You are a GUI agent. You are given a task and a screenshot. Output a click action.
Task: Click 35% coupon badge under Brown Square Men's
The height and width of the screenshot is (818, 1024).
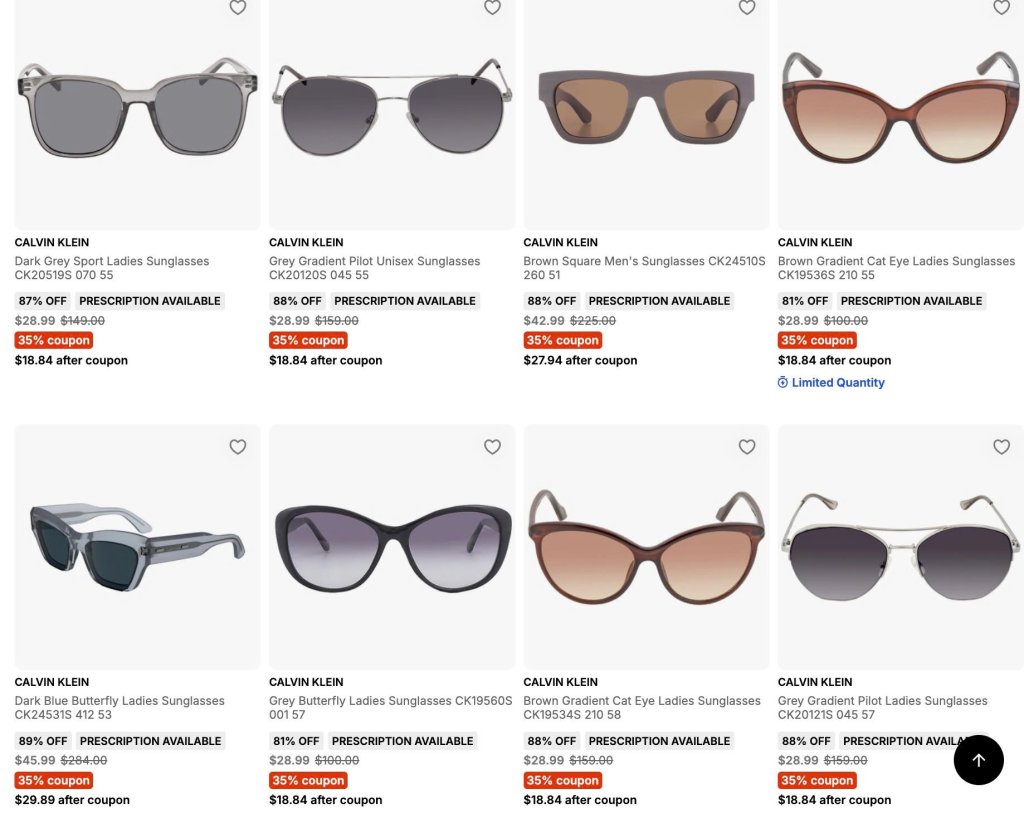(562, 340)
